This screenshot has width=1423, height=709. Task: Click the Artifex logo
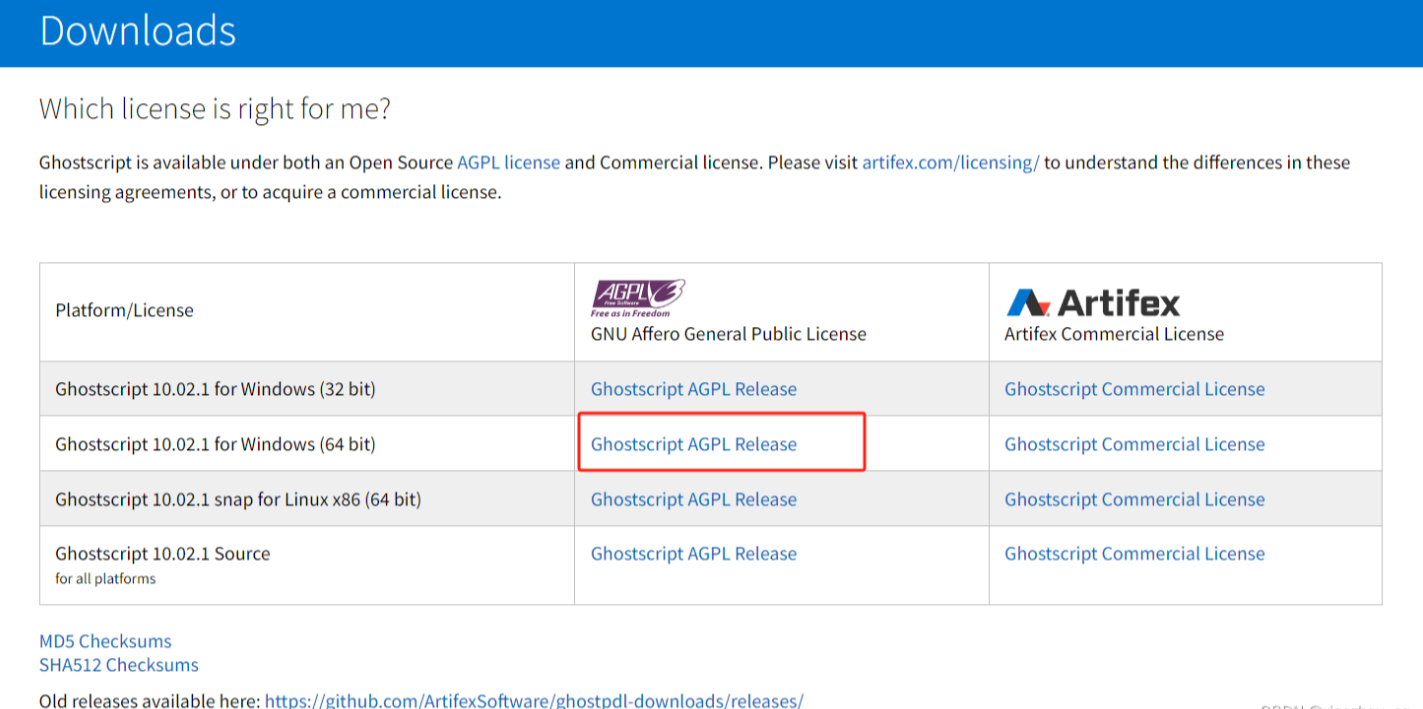coord(1092,302)
